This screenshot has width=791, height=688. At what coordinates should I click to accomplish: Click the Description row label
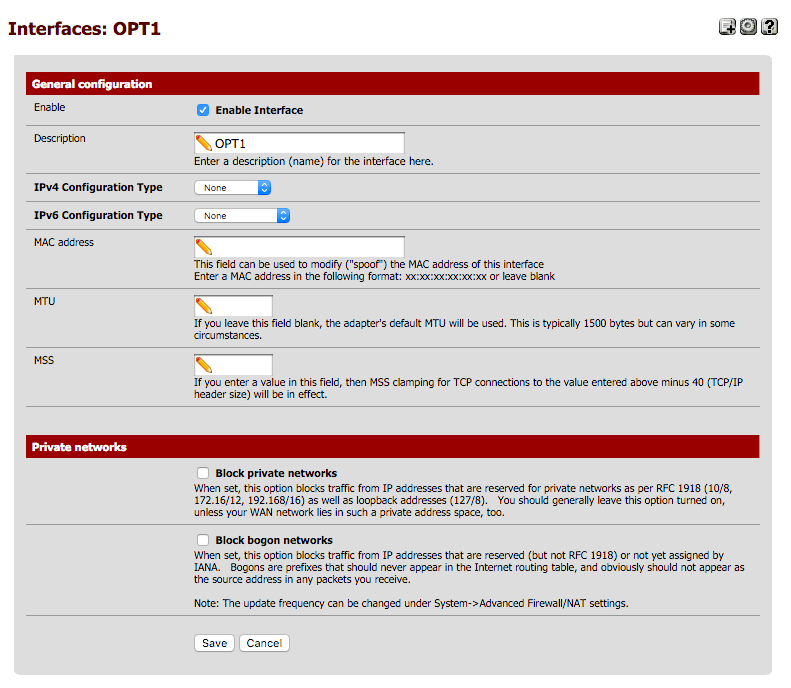point(60,138)
